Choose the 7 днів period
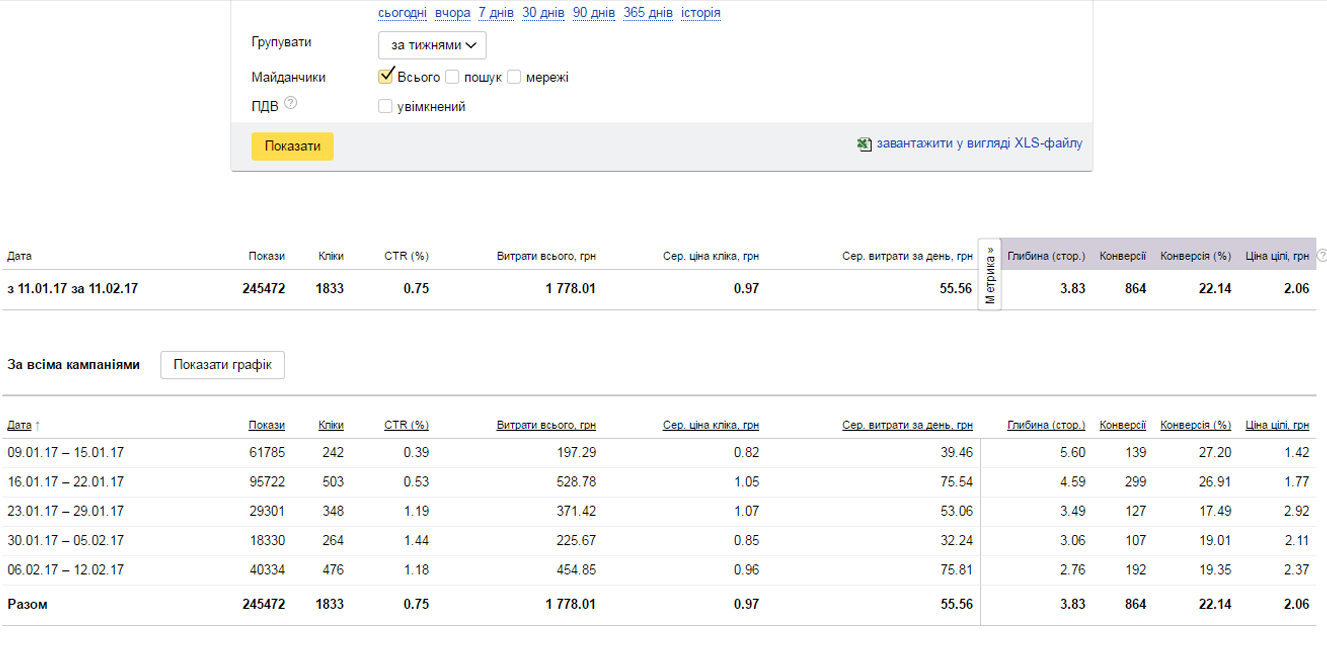 pyautogui.click(x=496, y=13)
